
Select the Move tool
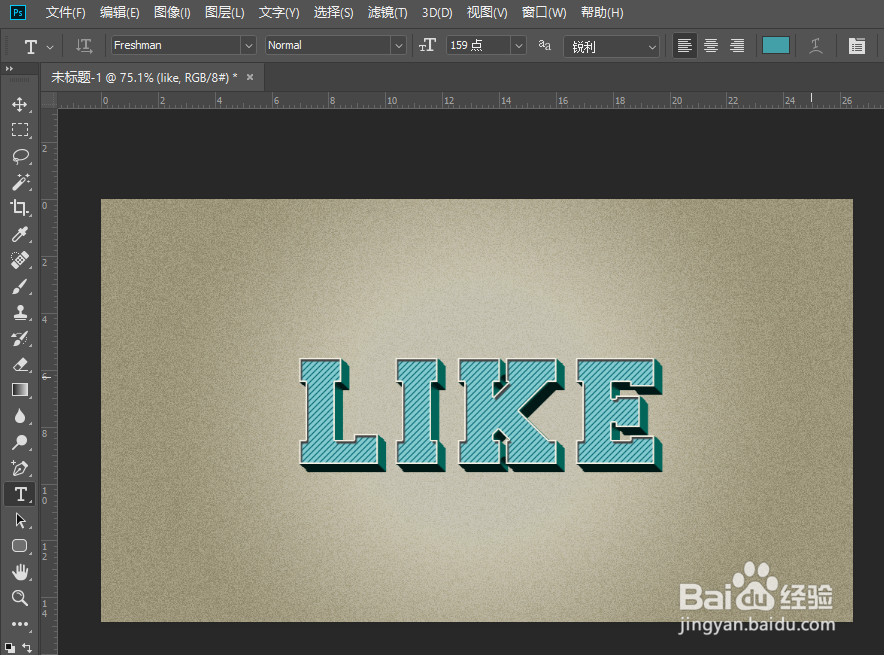20,104
